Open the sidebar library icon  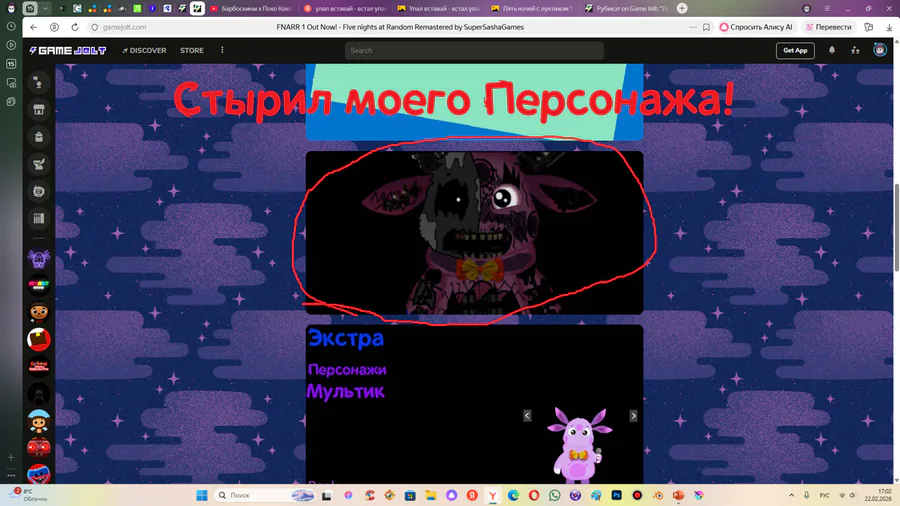click(x=38, y=218)
